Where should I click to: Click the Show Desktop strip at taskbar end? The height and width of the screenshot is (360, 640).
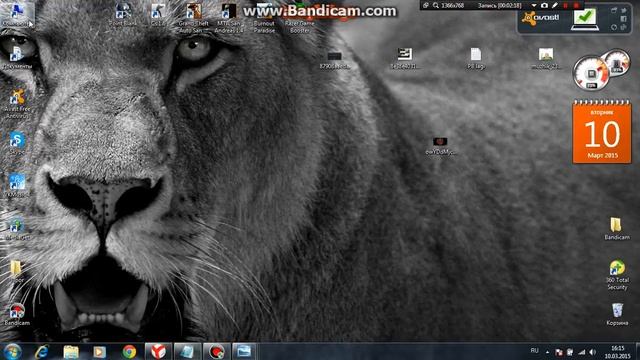[x=637, y=351]
